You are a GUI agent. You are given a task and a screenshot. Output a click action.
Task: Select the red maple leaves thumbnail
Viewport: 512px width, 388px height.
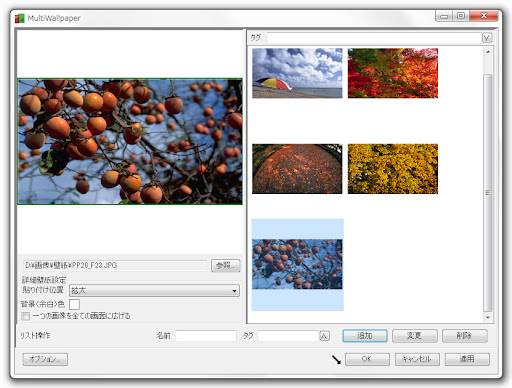(393, 73)
